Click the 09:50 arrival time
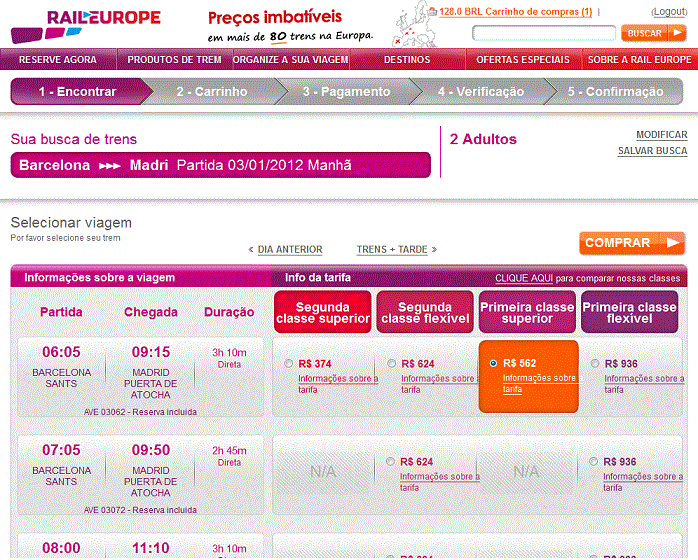The image size is (698, 560). (x=151, y=450)
